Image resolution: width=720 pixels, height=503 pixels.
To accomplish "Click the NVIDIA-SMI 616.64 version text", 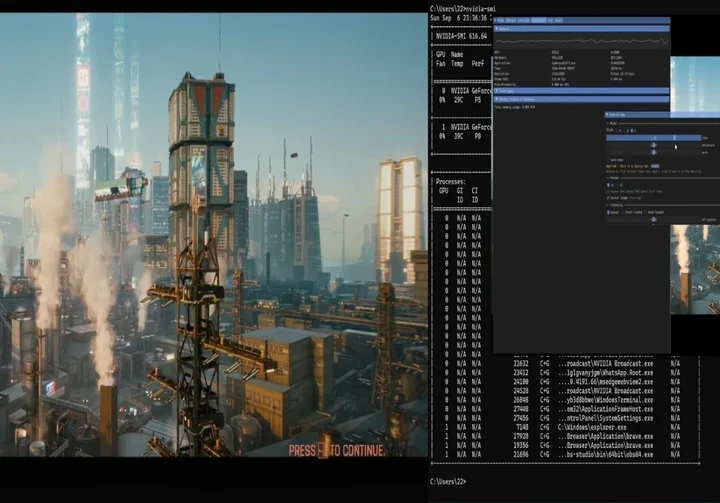I will (x=461, y=36).
